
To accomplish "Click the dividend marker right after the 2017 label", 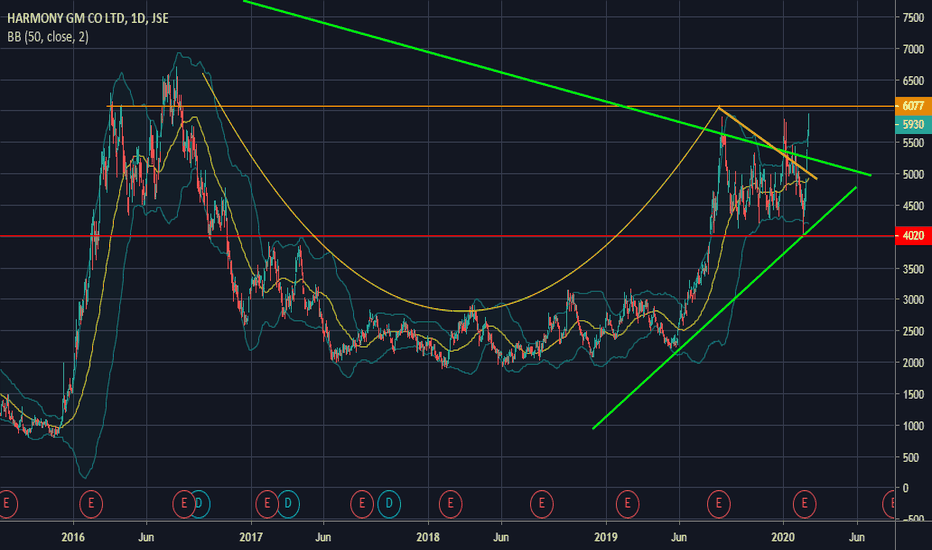I will tap(288, 504).
